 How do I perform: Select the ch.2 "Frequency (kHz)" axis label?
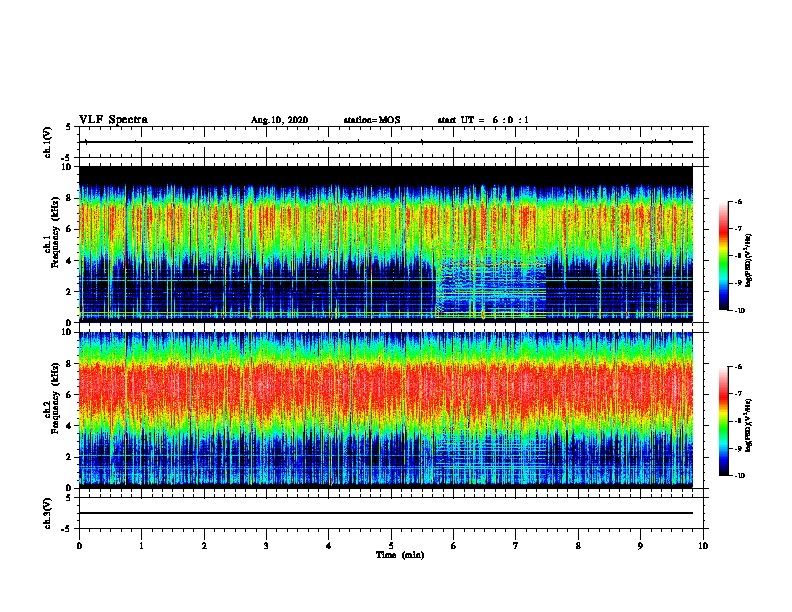coord(55,398)
